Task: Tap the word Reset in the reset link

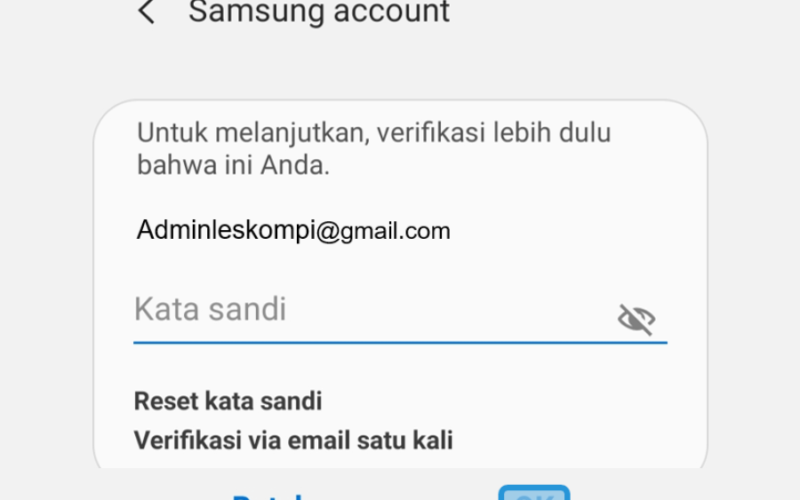Action: pos(166,401)
